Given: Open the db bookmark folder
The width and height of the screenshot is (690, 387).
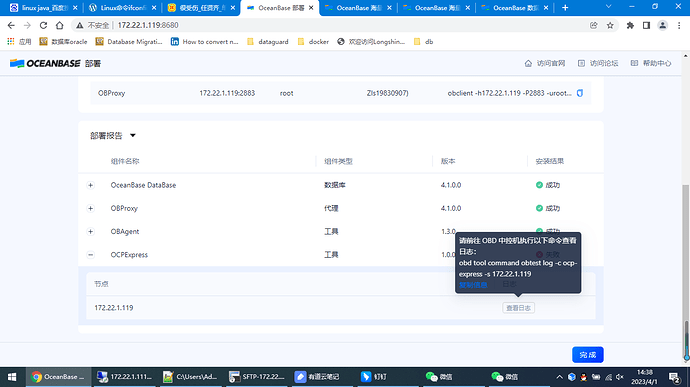Looking at the screenshot, I should 424,42.
